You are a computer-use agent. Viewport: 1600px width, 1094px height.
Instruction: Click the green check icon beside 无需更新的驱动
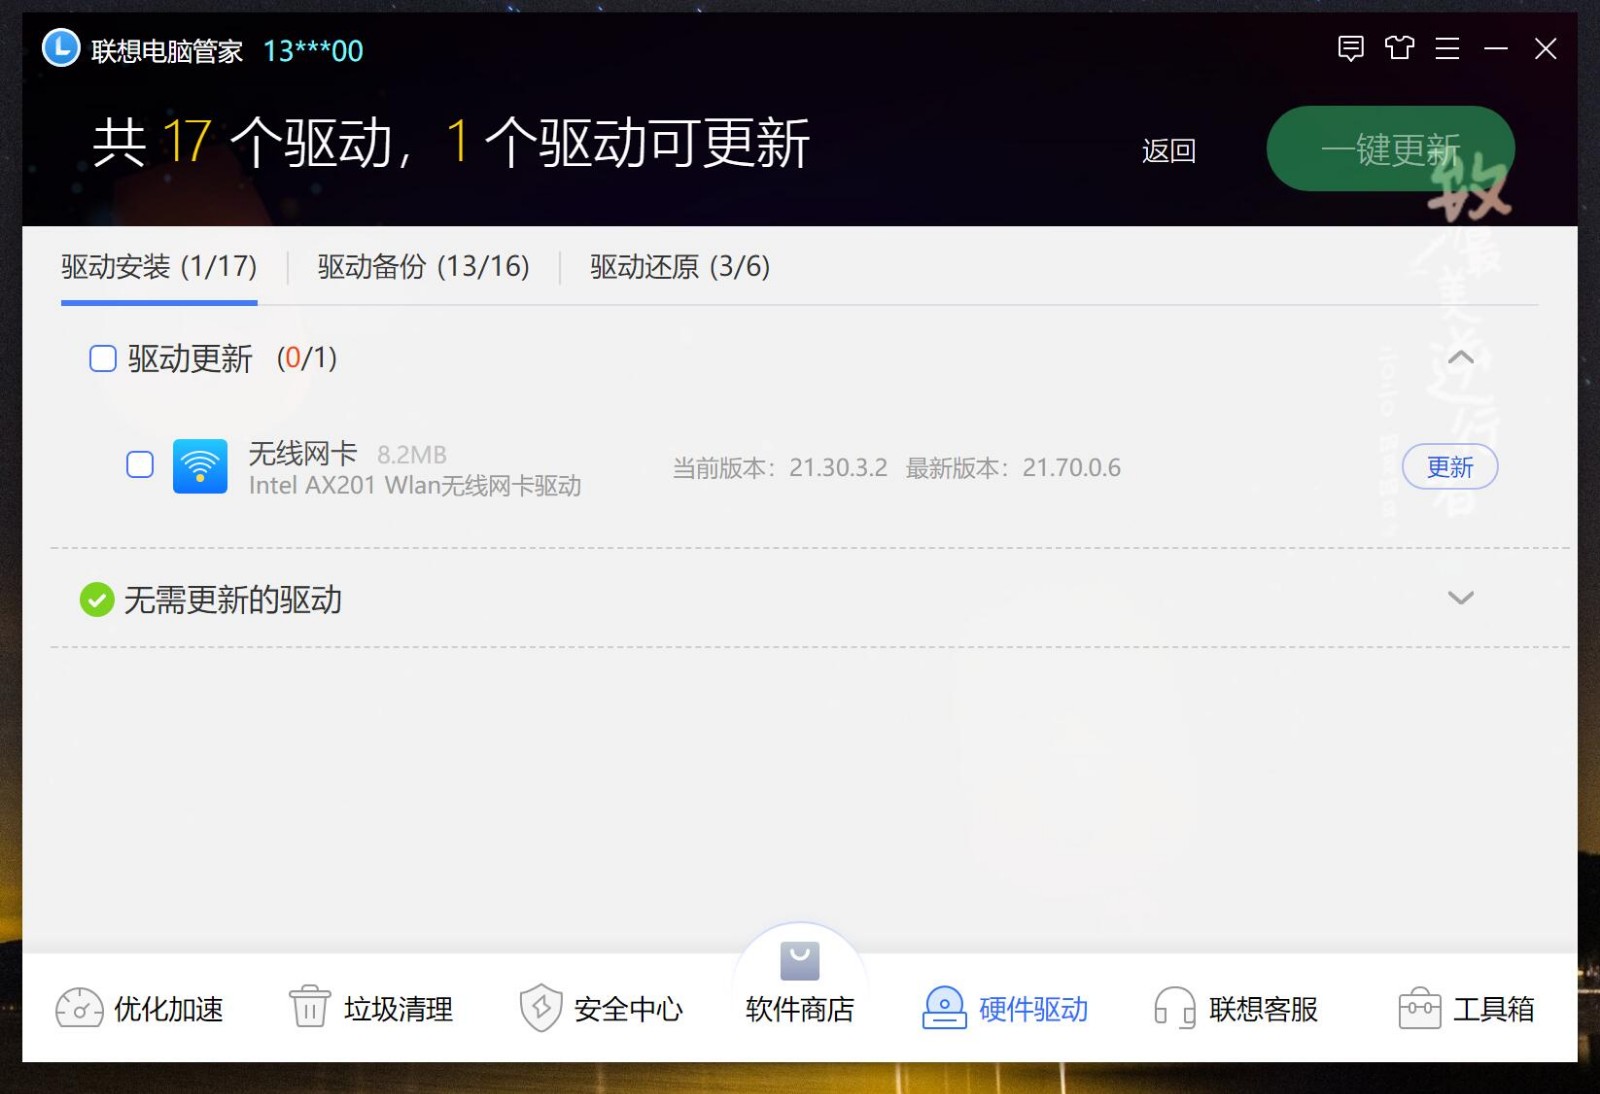97,600
